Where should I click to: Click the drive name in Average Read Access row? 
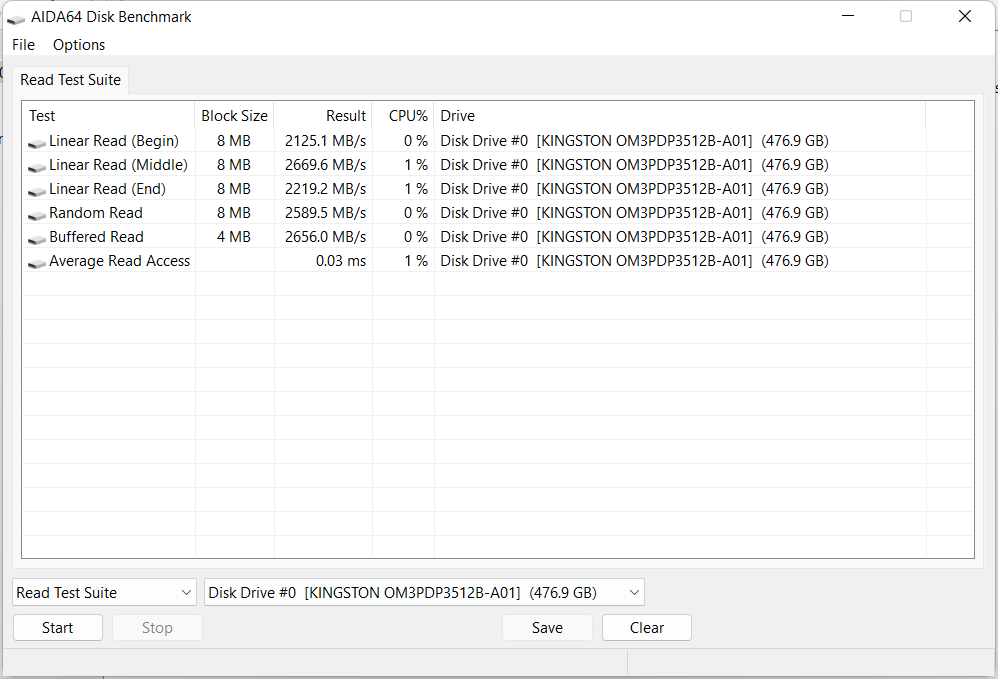tap(635, 261)
